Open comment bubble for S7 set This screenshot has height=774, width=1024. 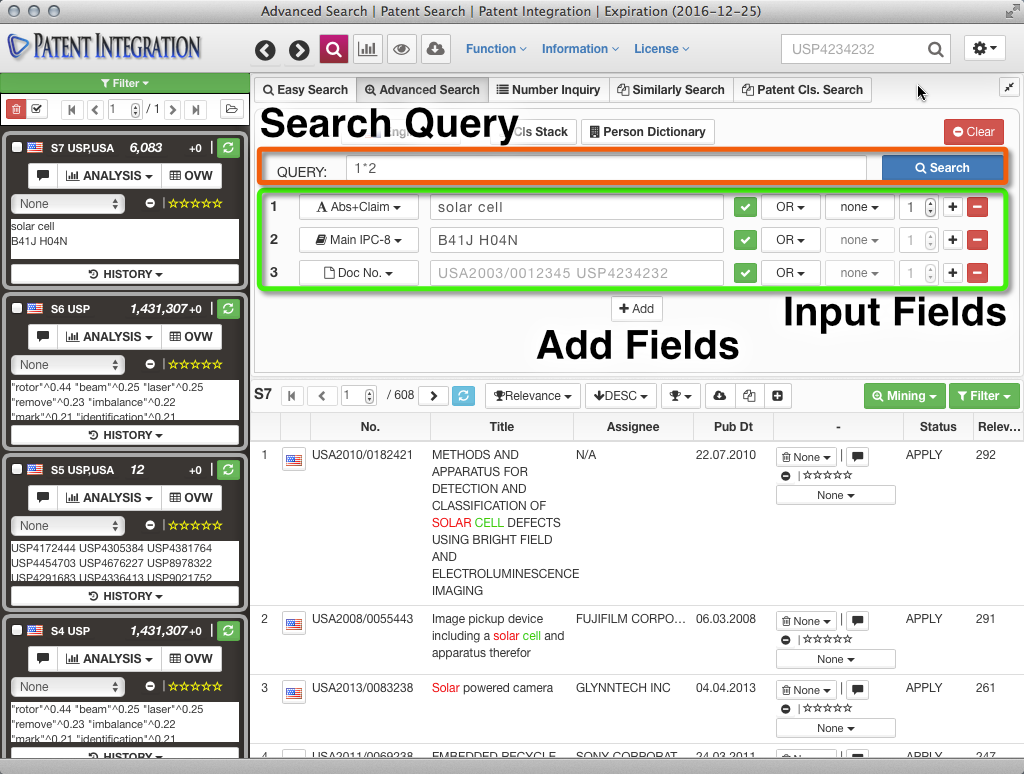[43, 175]
